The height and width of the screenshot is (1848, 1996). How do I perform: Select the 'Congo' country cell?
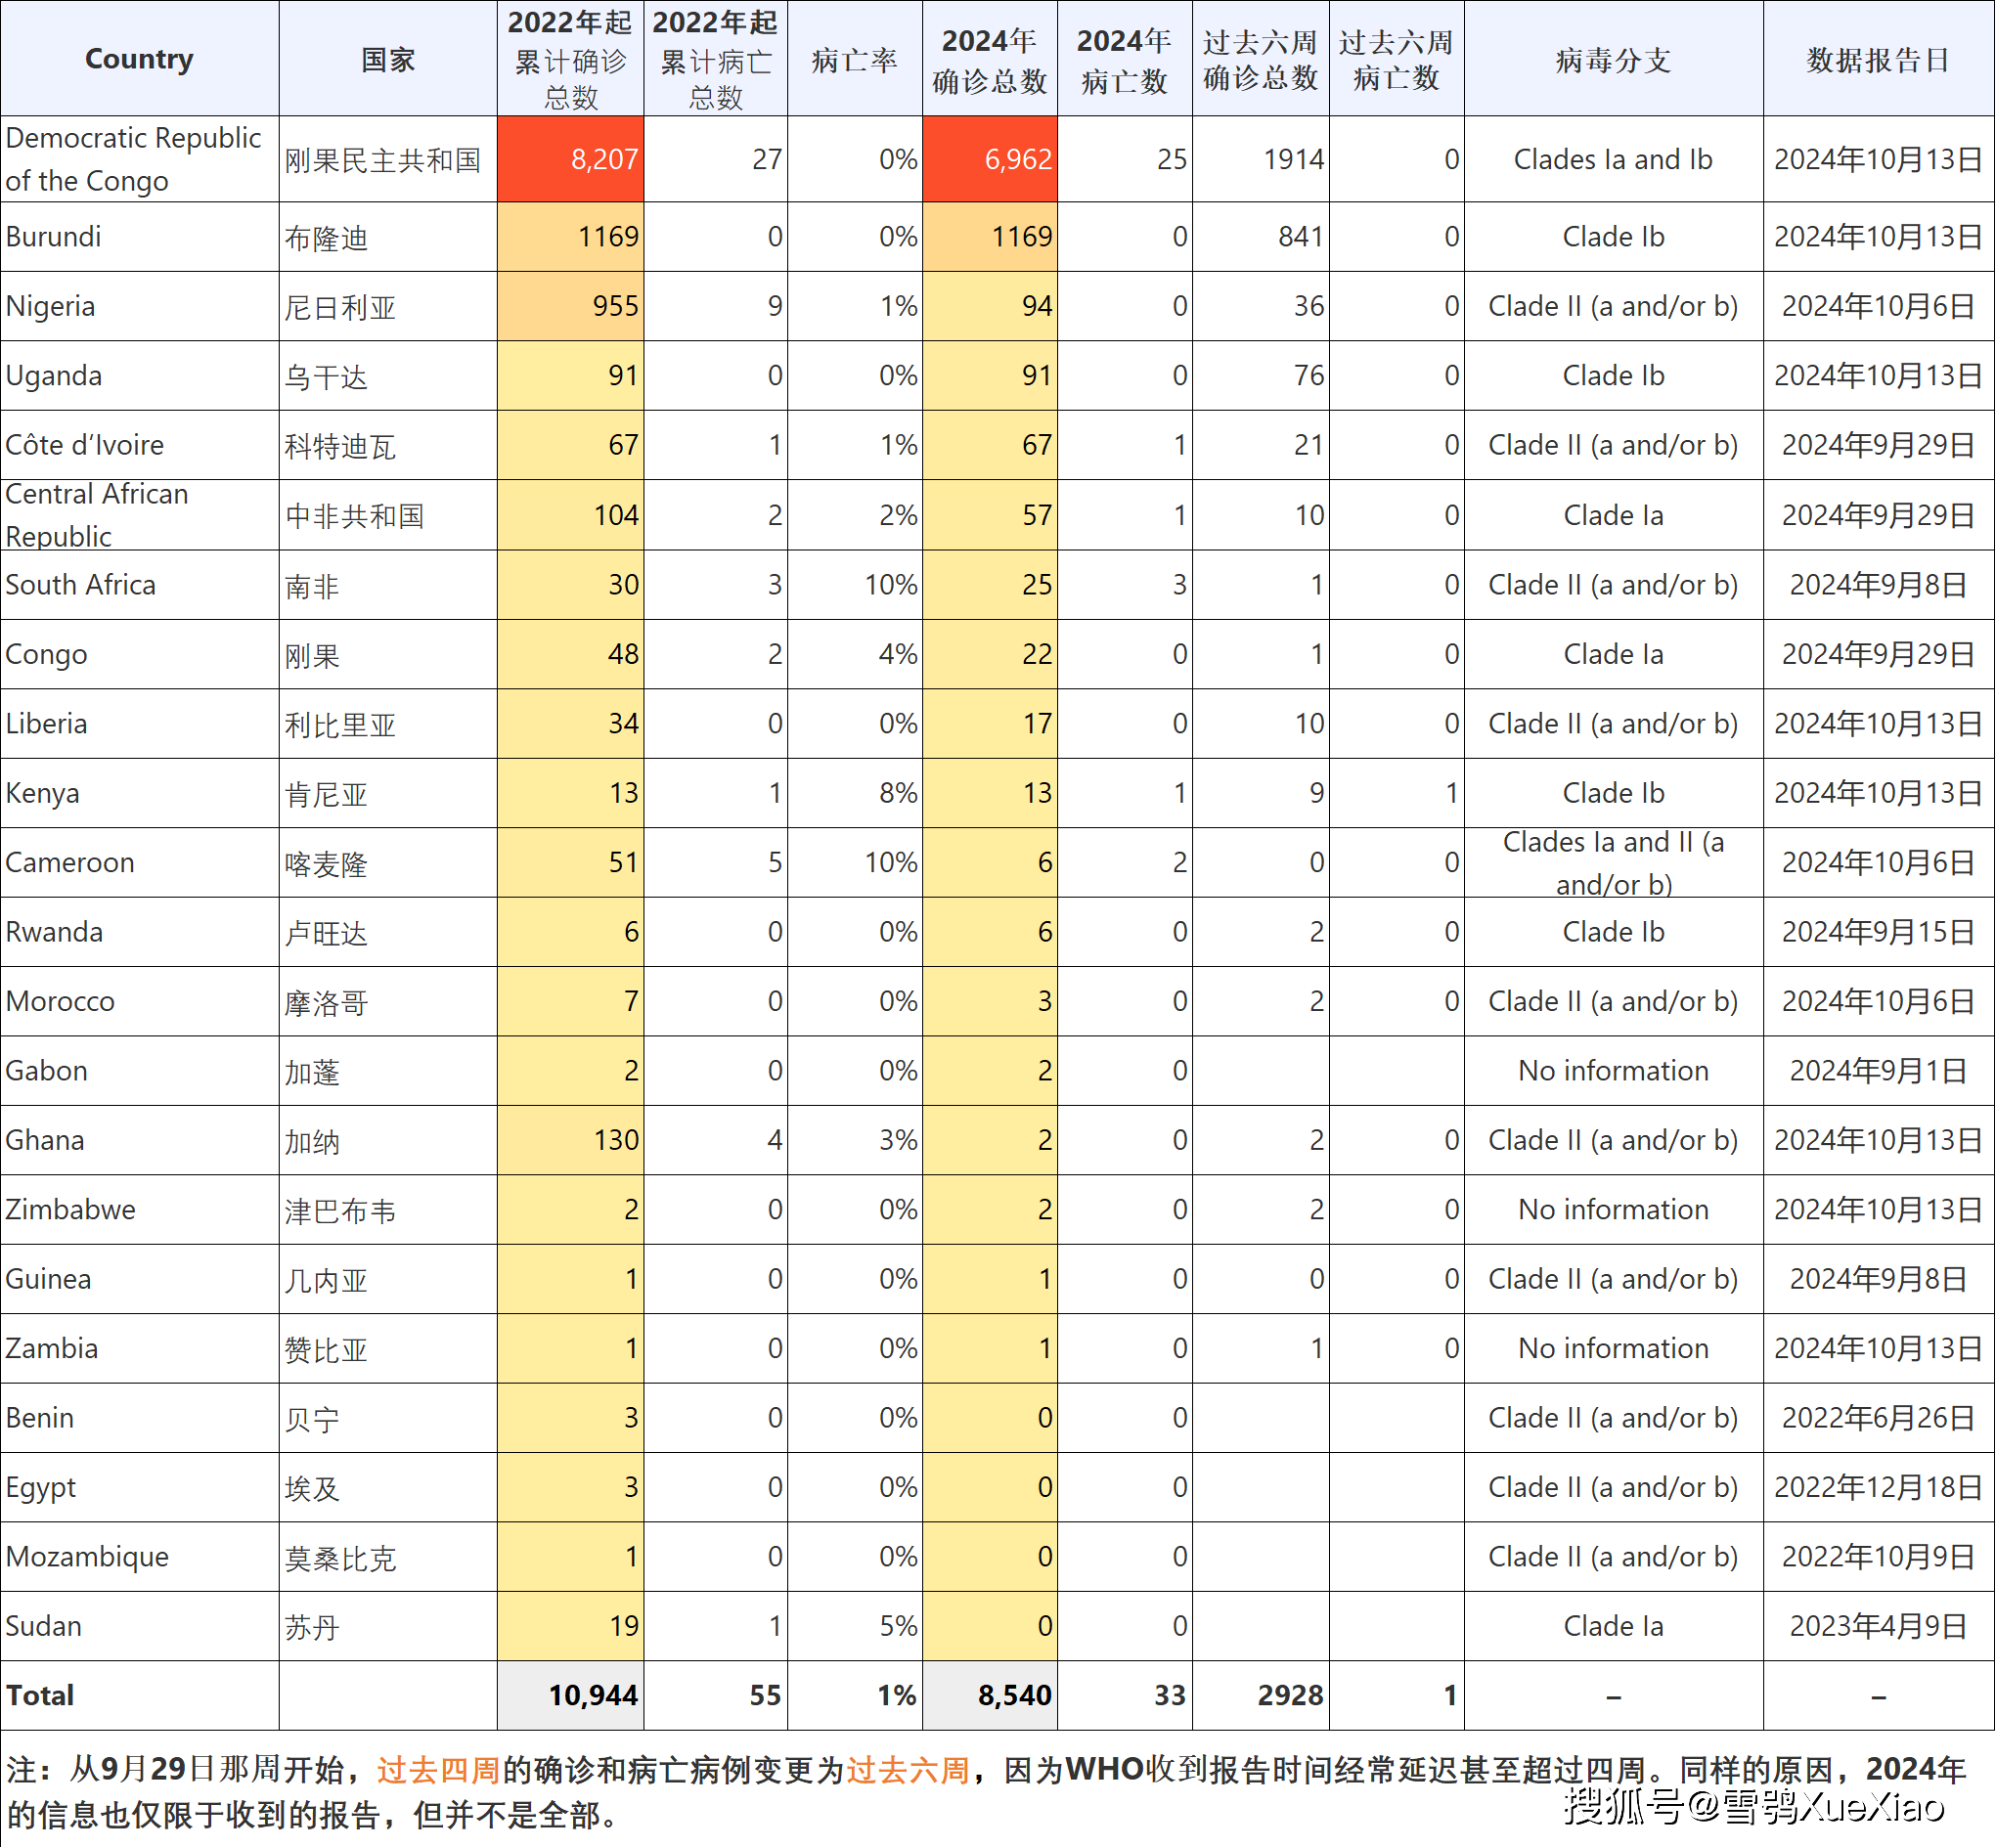(139, 654)
